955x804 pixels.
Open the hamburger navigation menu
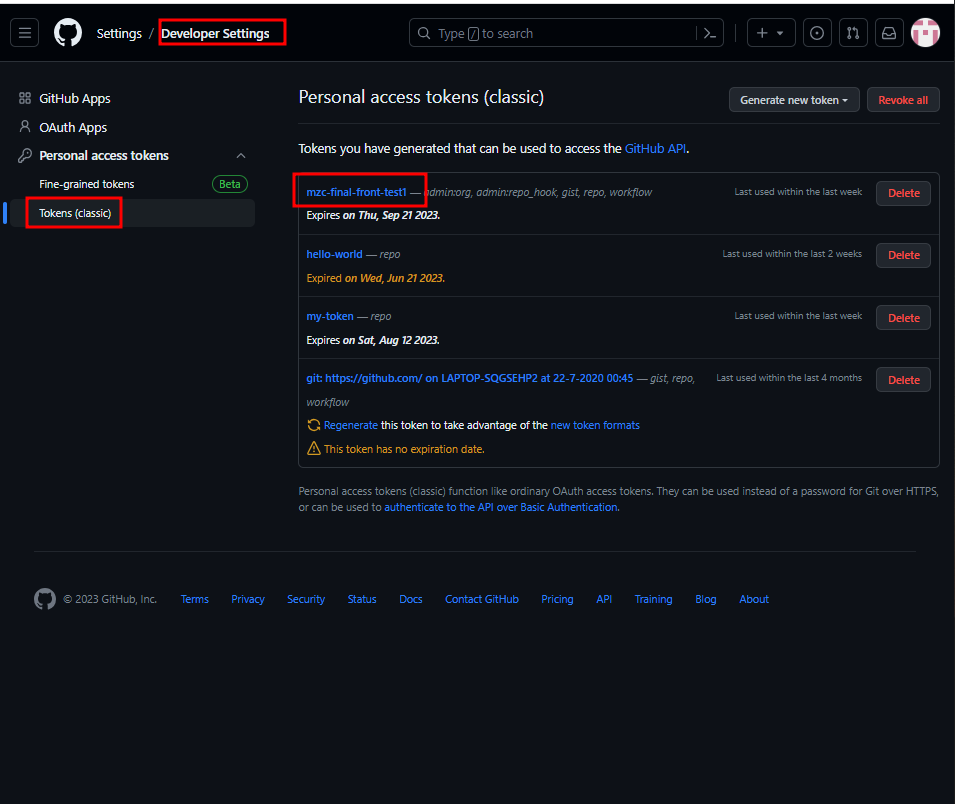[x=25, y=33]
